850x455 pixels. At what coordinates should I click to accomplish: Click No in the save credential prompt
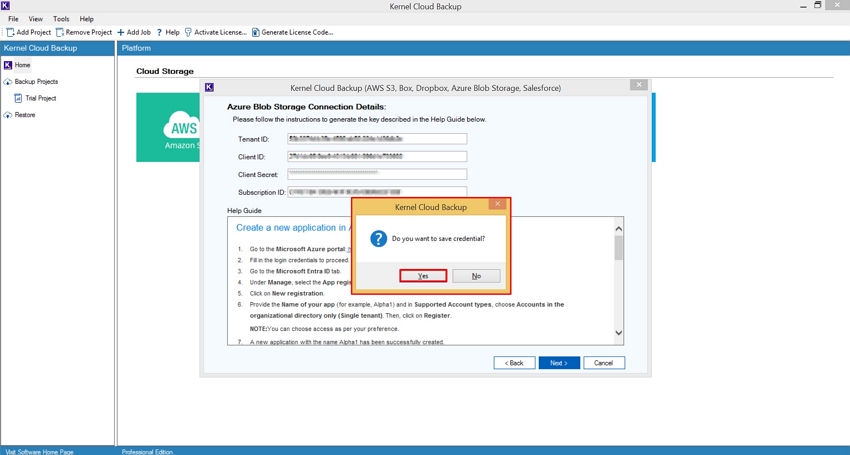pos(476,276)
